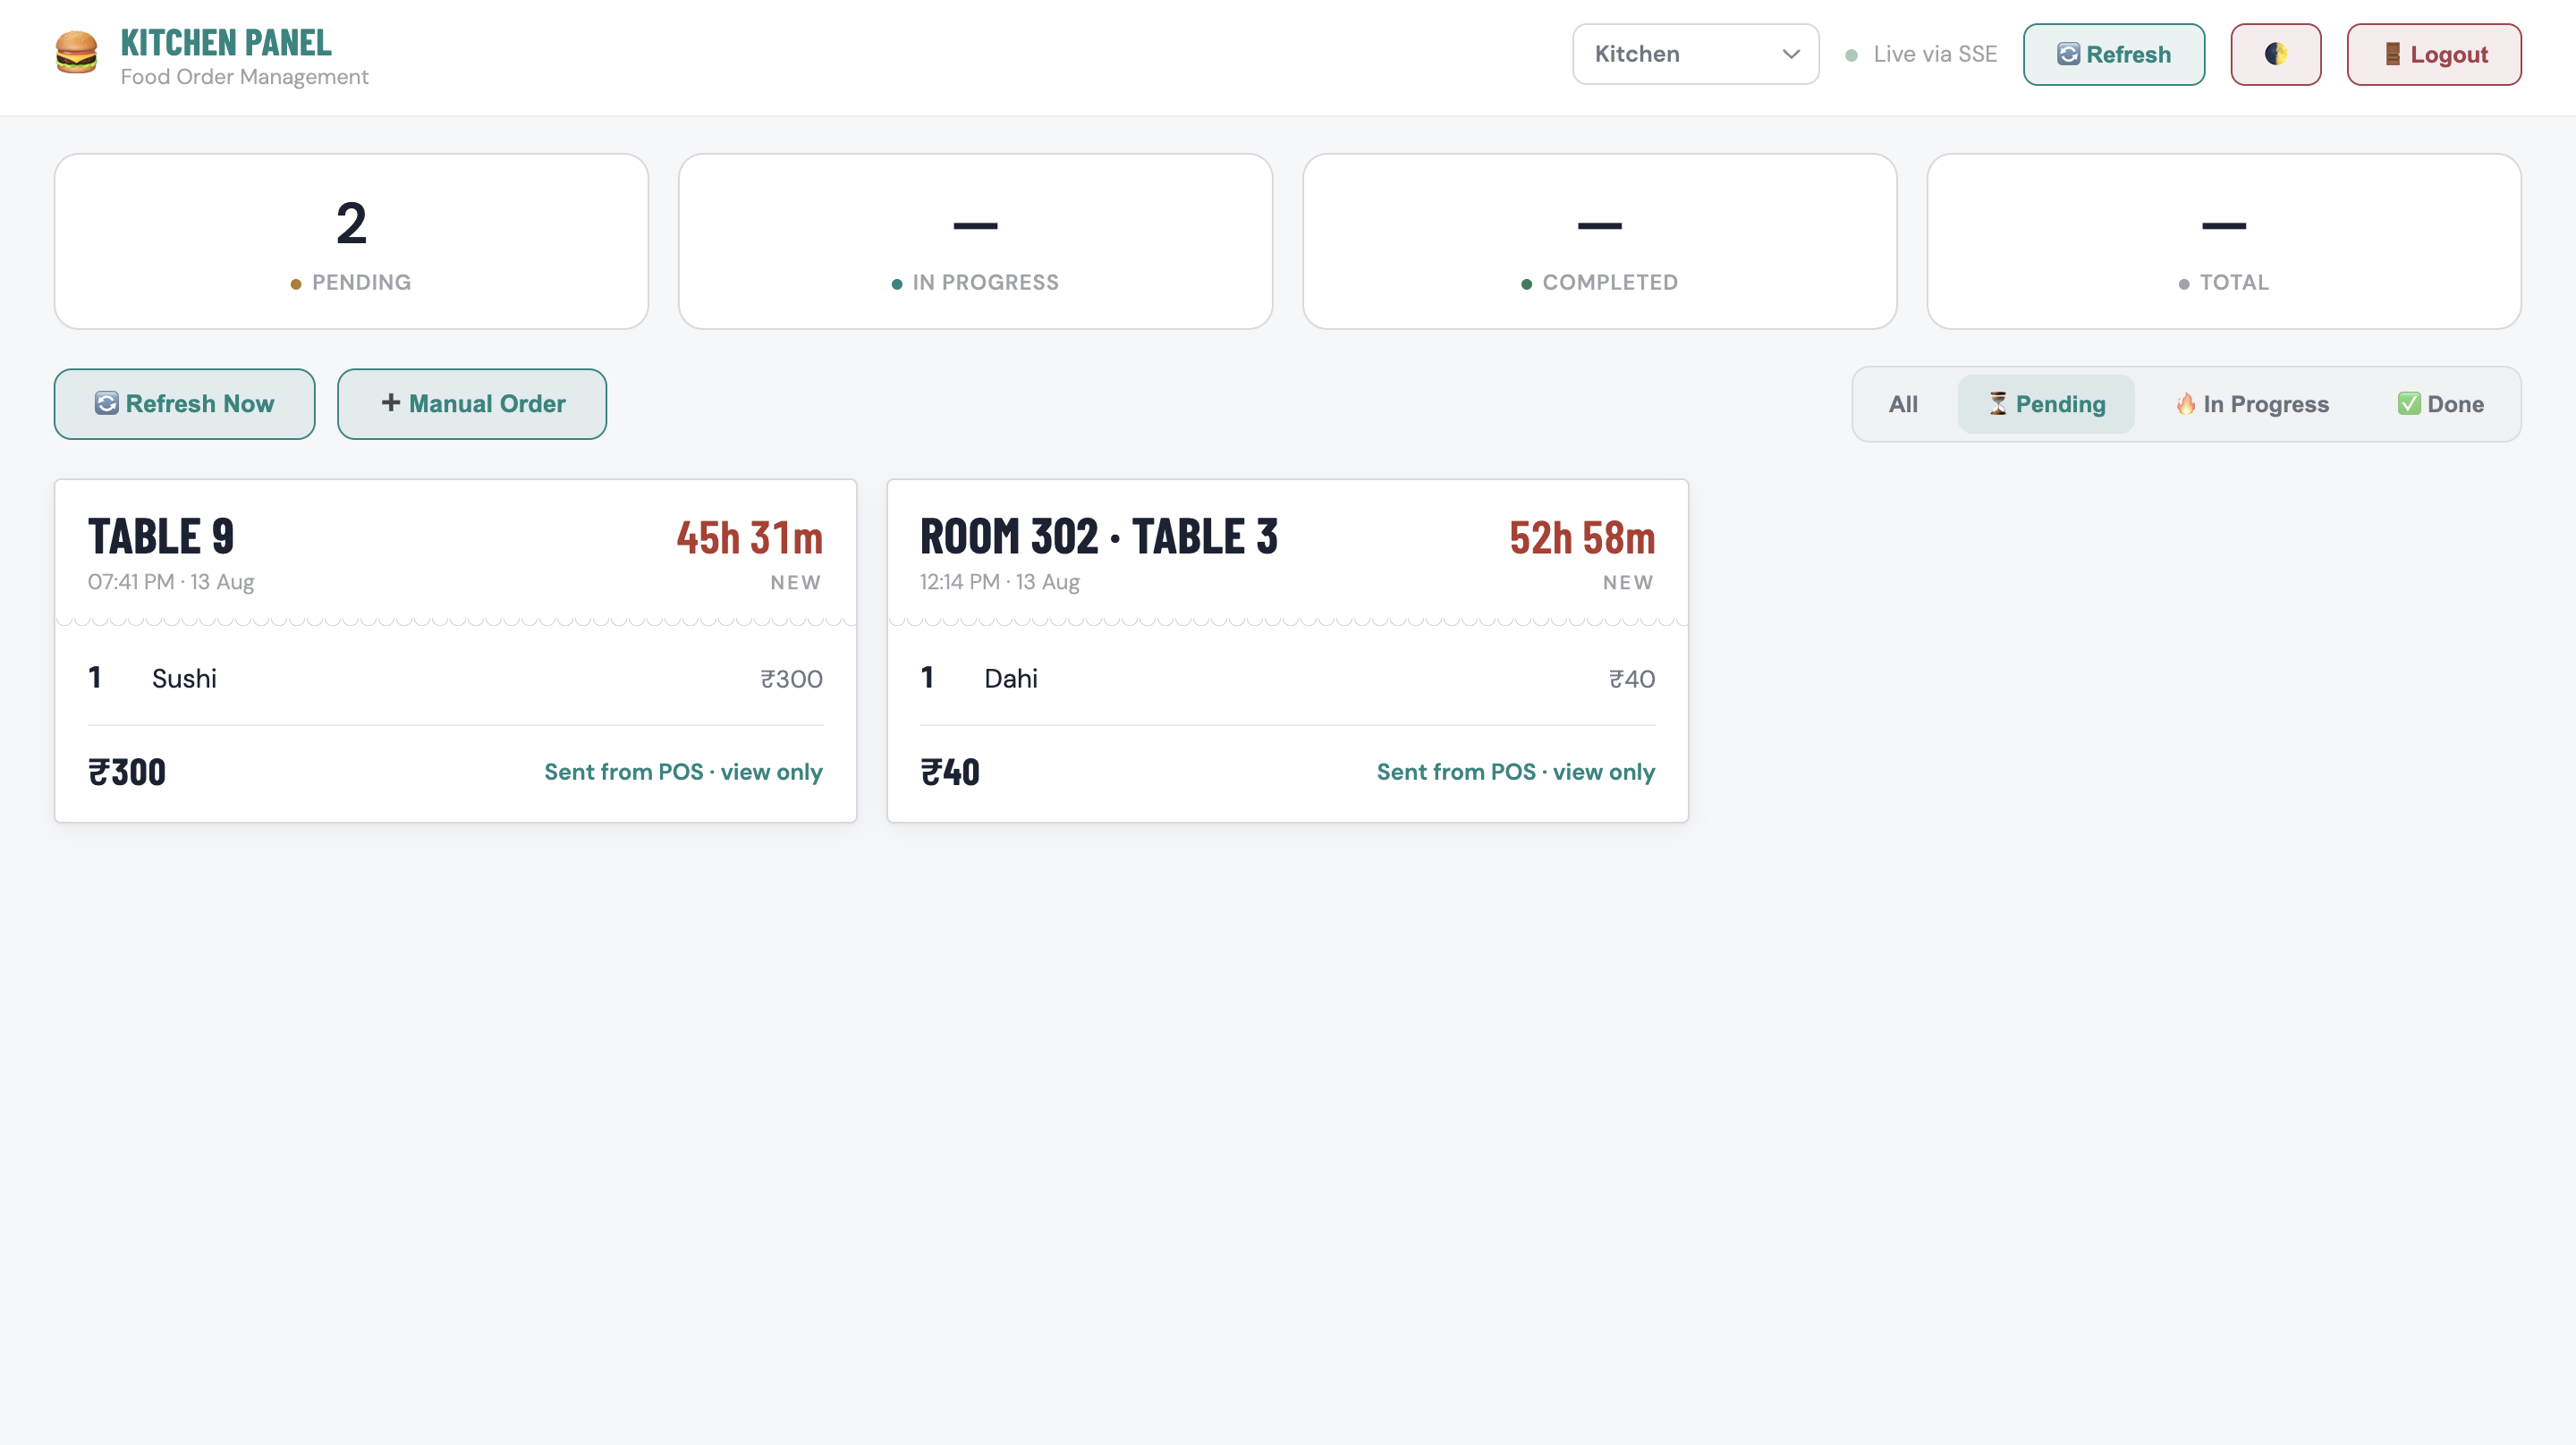
Task: Click the Pending stat card
Action: pos(351,241)
